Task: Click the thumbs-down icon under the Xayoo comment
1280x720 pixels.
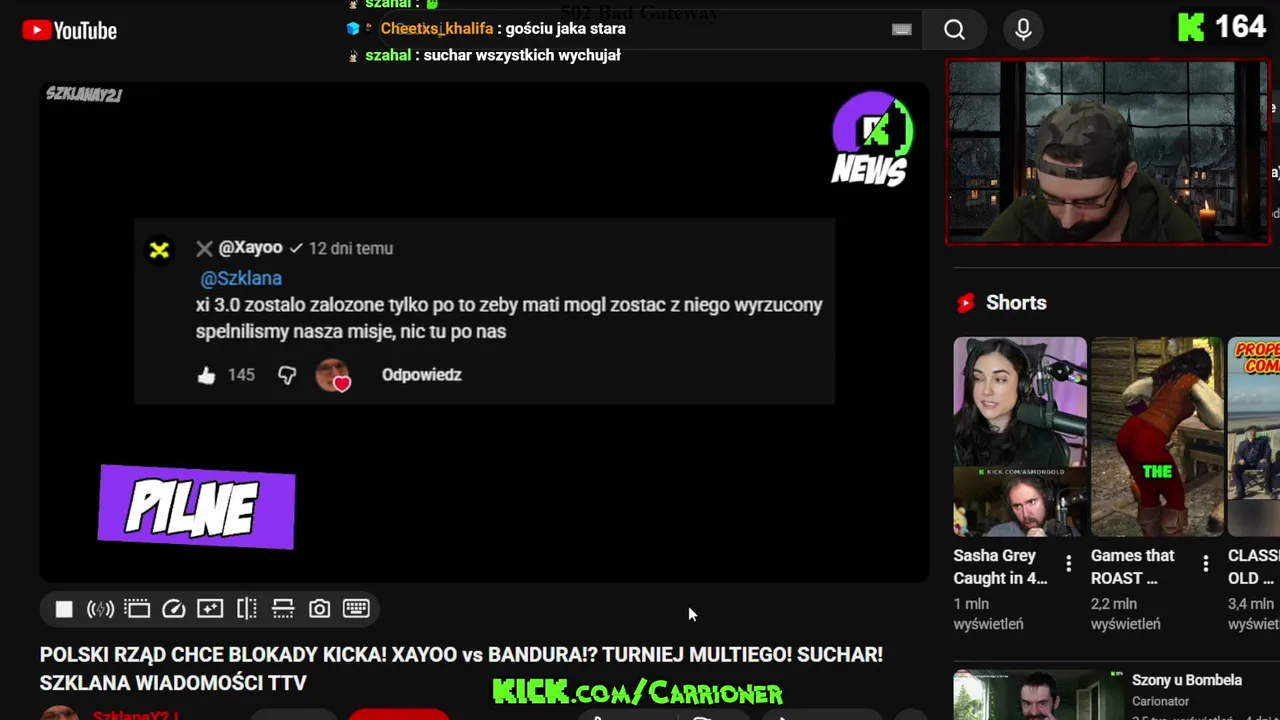Action: (x=287, y=375)
